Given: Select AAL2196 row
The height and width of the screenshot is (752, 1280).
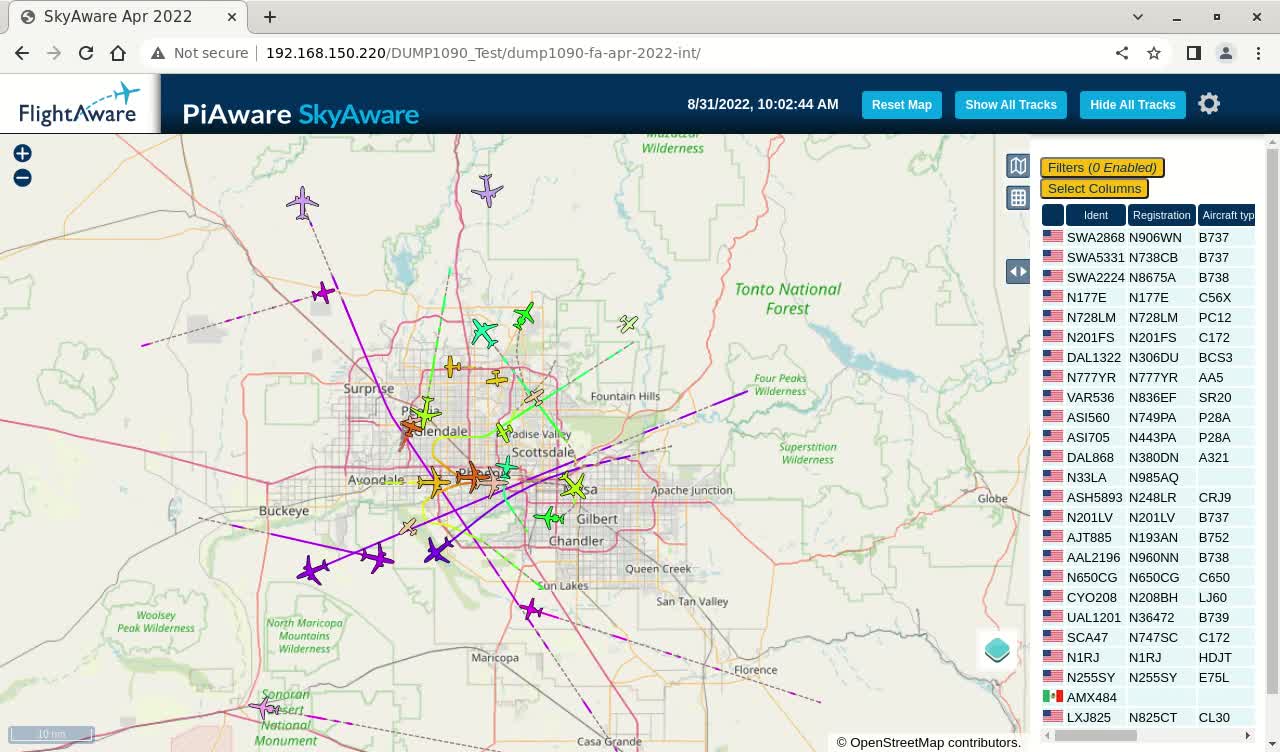Looking at the screenshot, I should (1148, 557).
